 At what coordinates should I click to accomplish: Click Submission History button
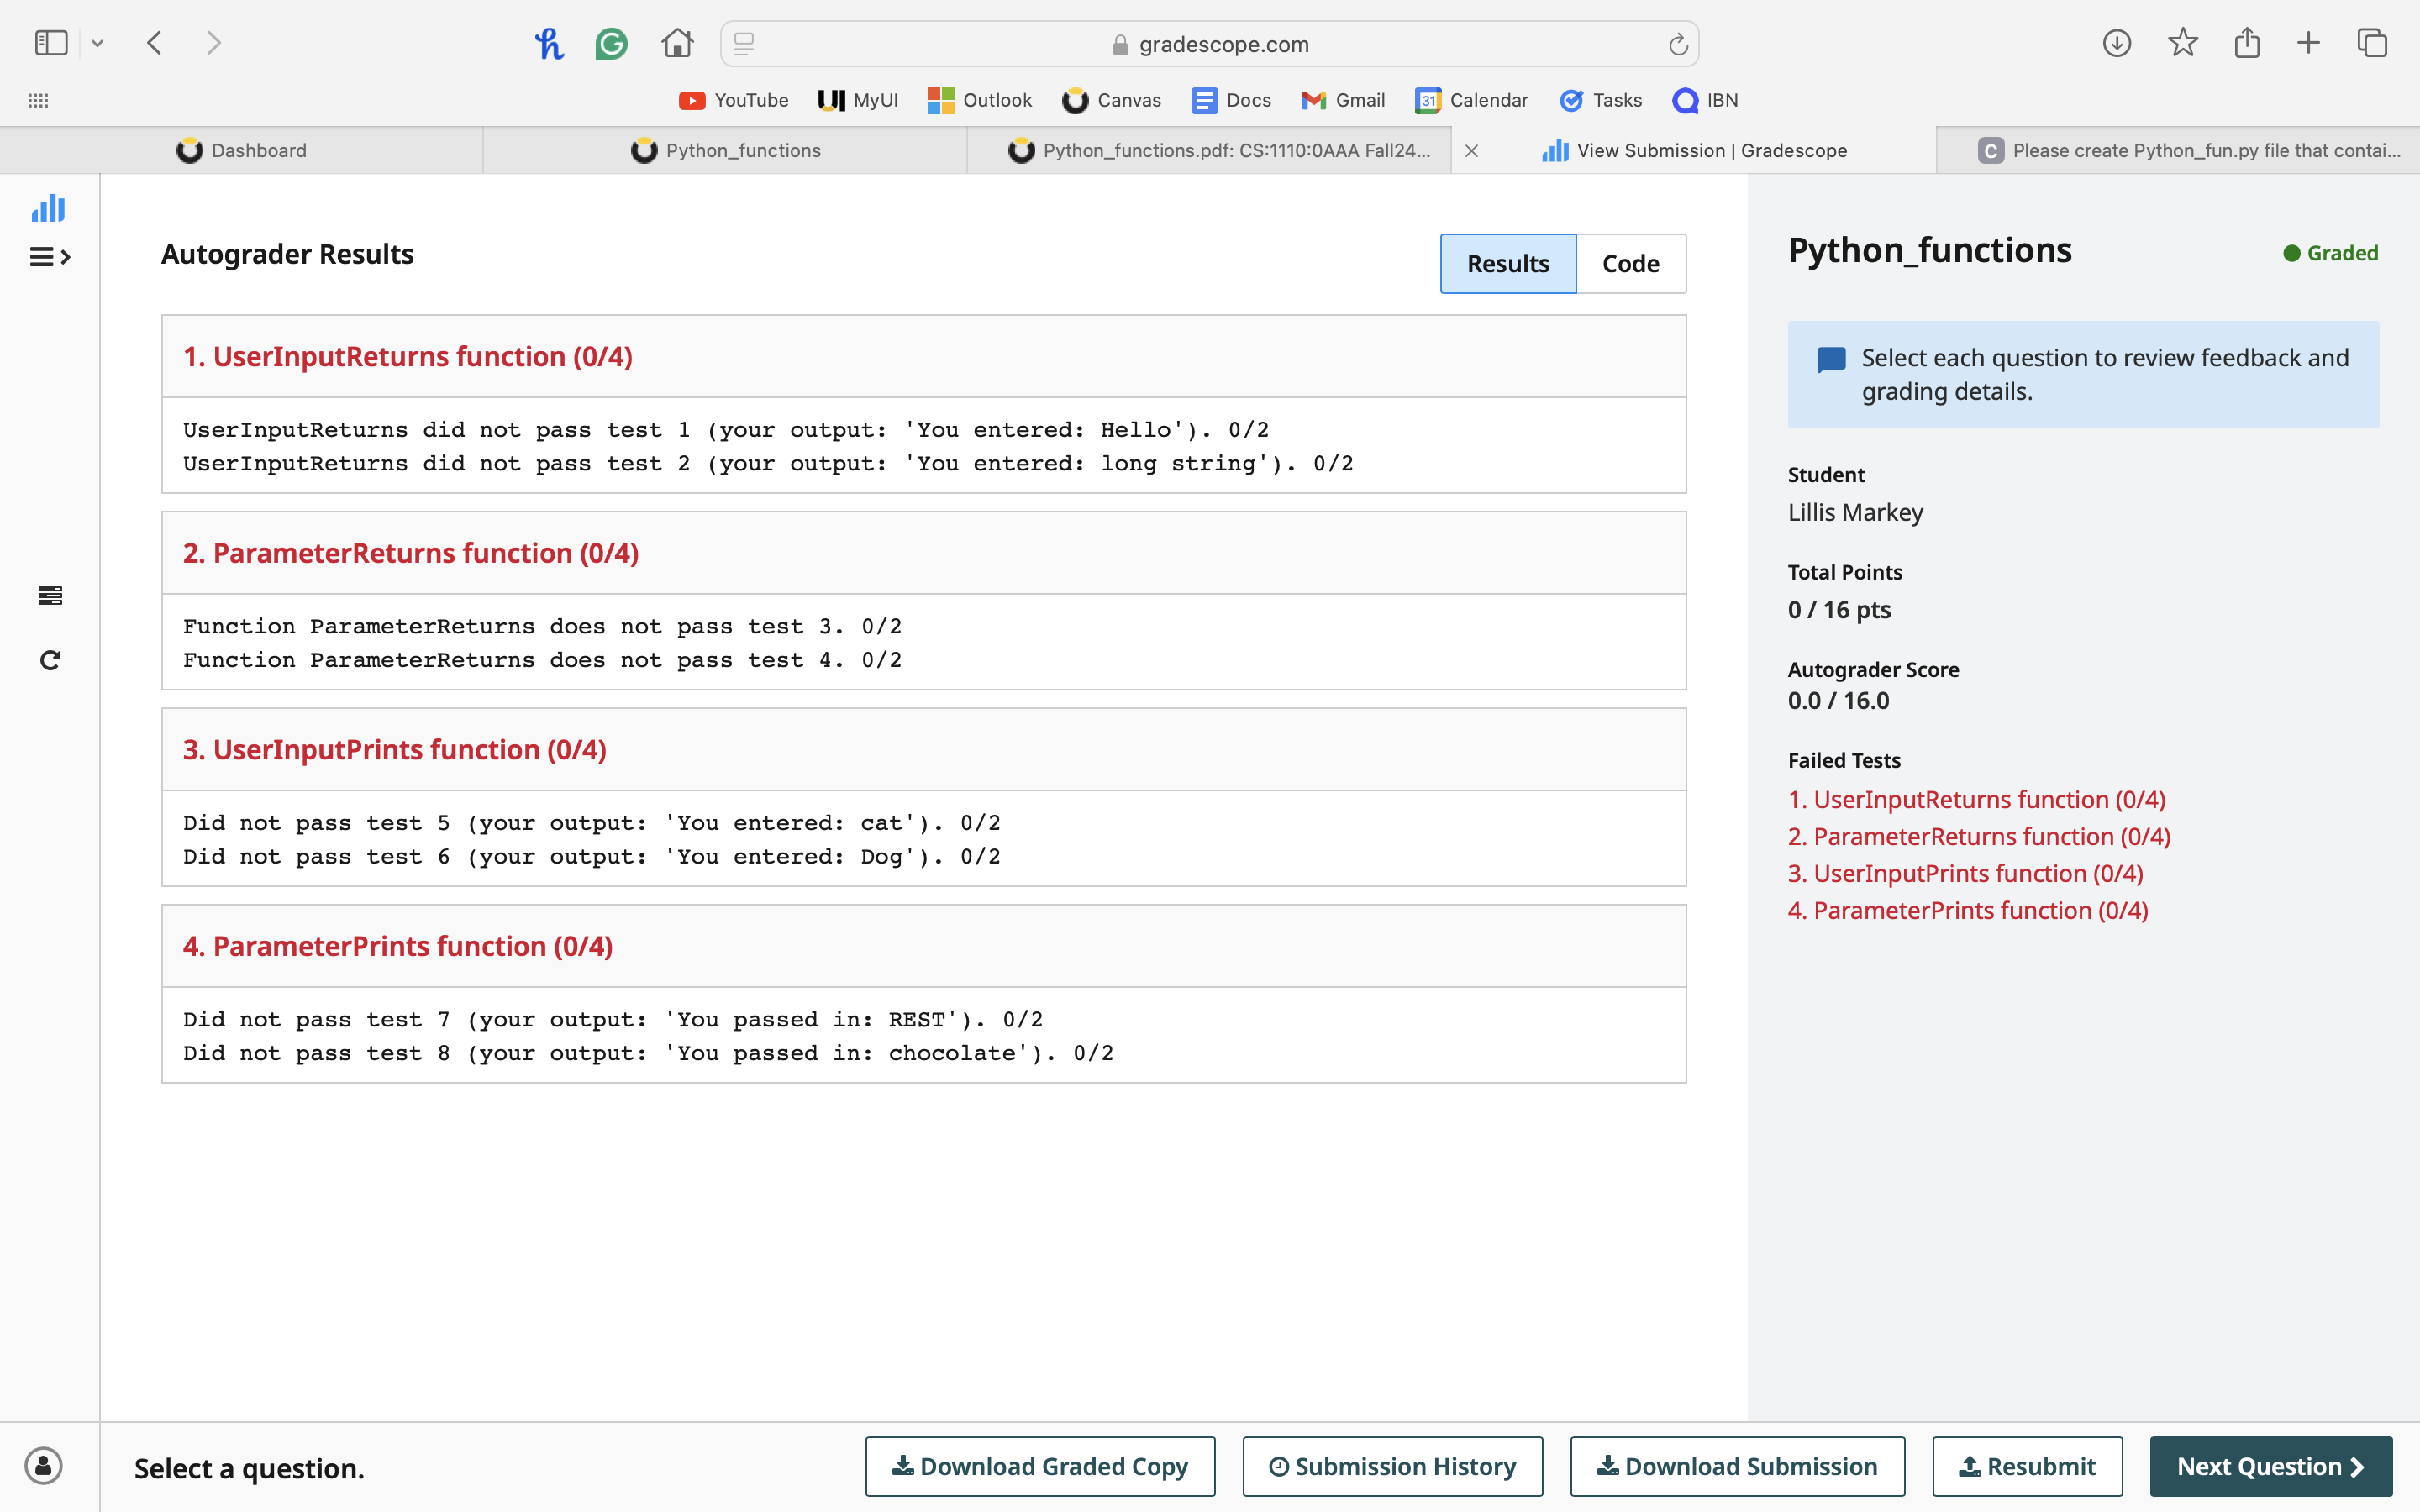click(x=1392, y=1466)
